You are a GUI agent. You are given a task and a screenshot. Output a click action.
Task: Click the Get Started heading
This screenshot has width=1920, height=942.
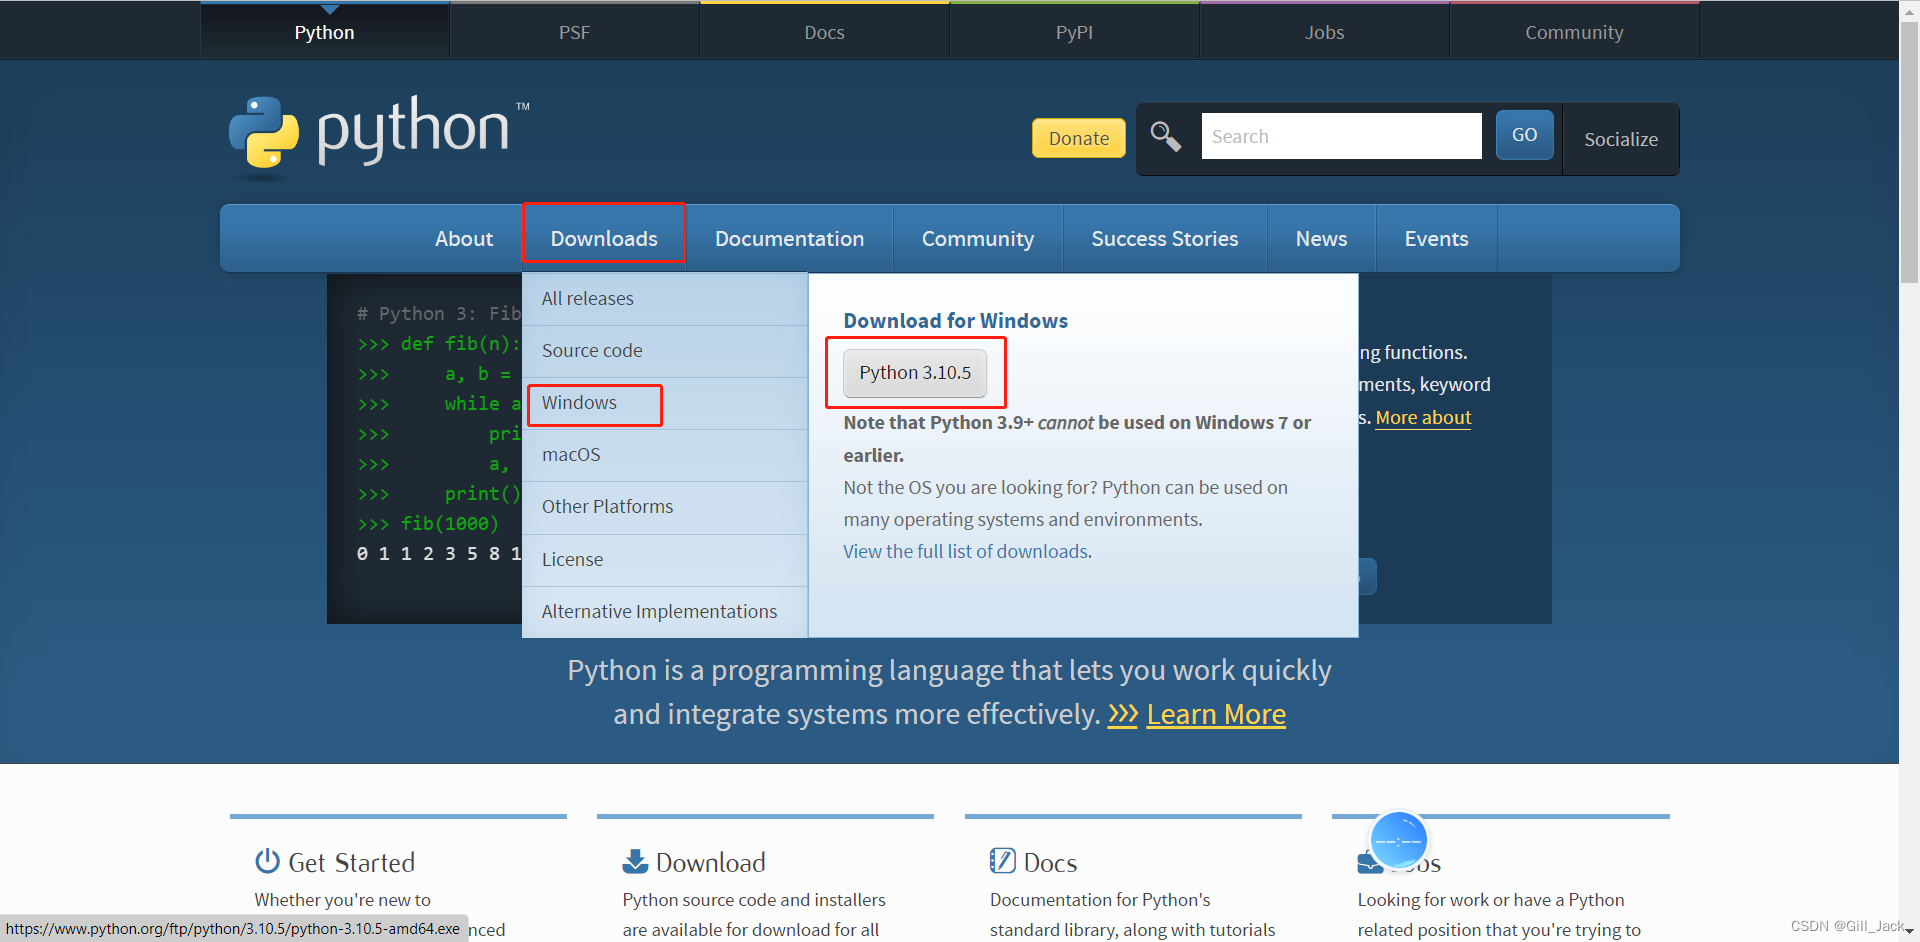[351, 862]
